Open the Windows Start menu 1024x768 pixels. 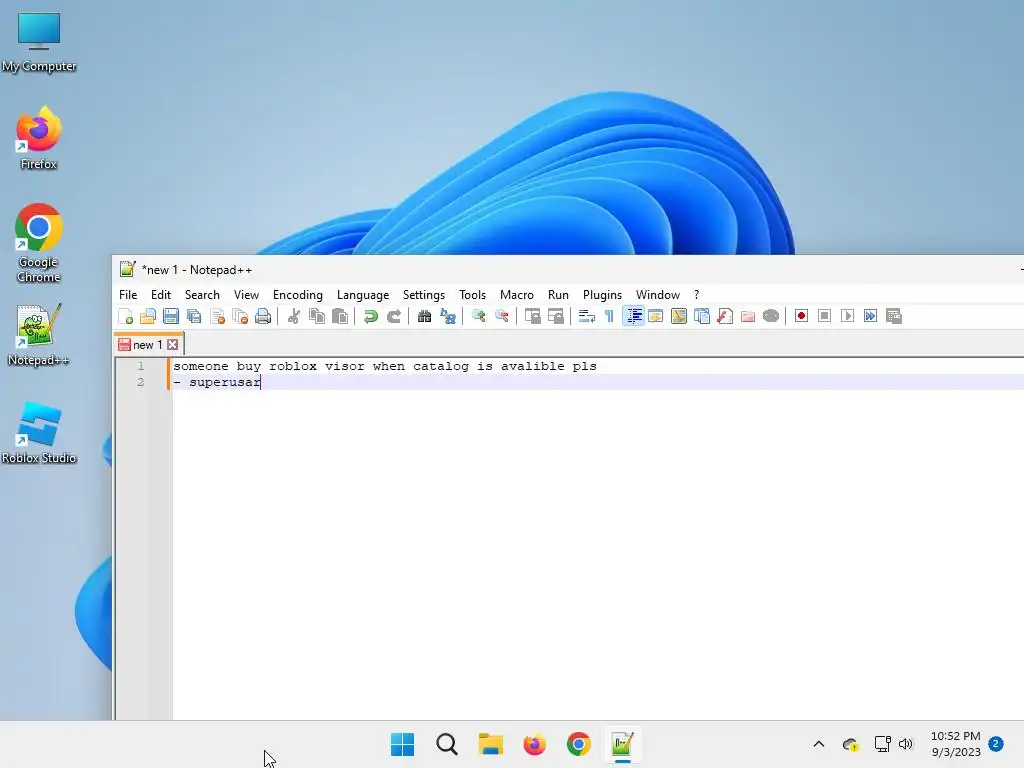point(402,744)
